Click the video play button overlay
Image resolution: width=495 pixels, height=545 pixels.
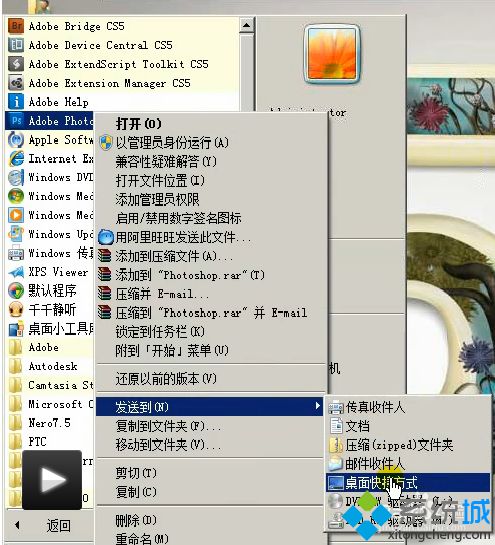[x=52, y=480]
